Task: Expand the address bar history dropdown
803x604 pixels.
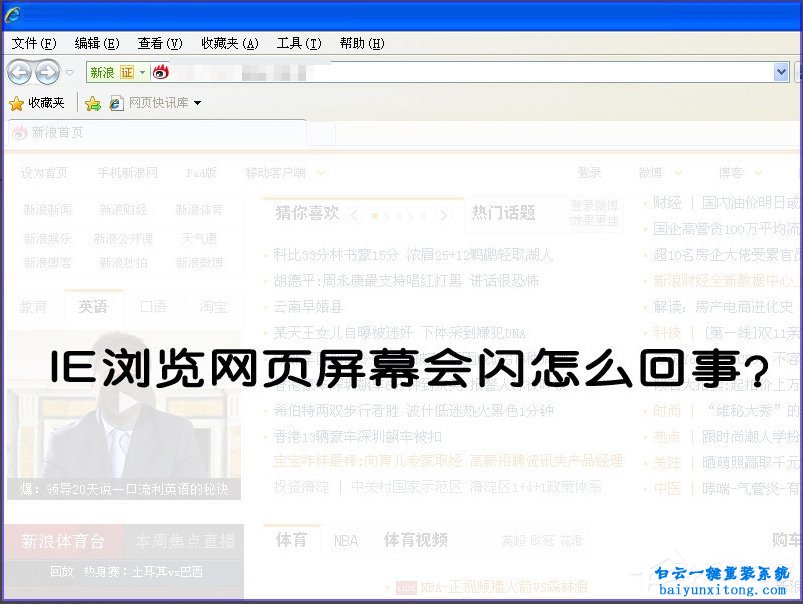Action: 781,72
